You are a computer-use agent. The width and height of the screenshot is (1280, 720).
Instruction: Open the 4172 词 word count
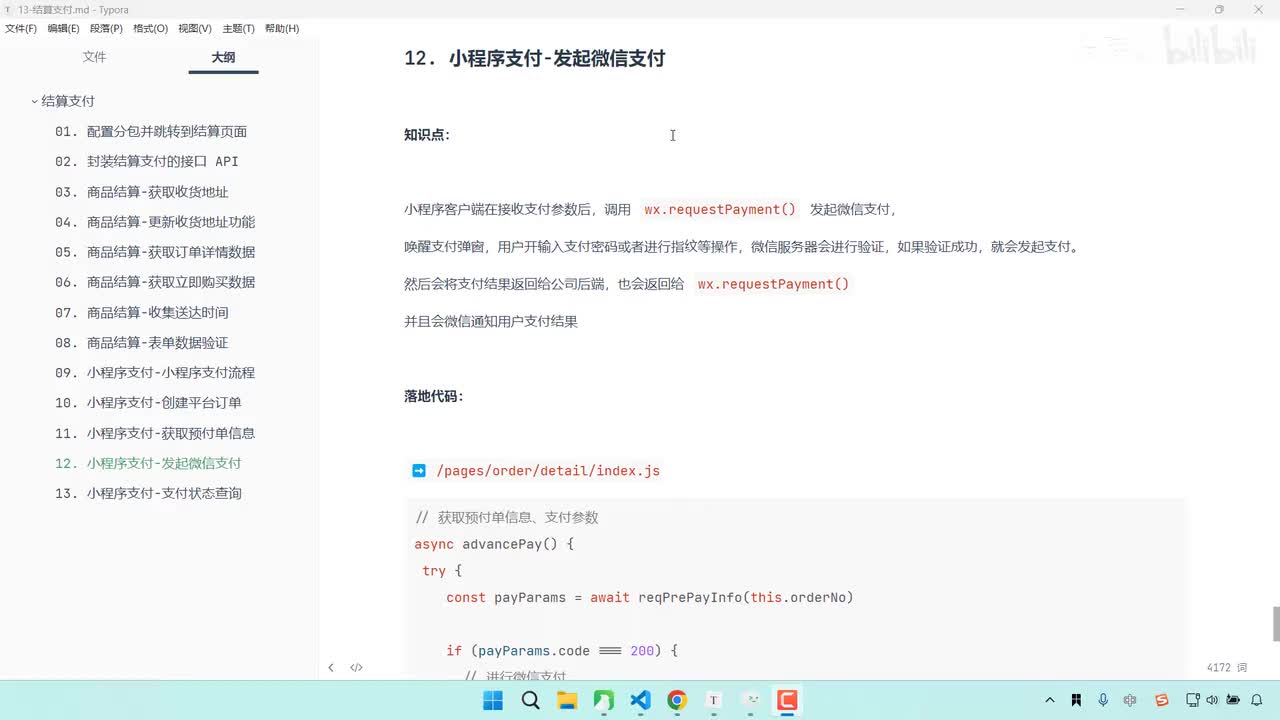tap(1227, 667)
